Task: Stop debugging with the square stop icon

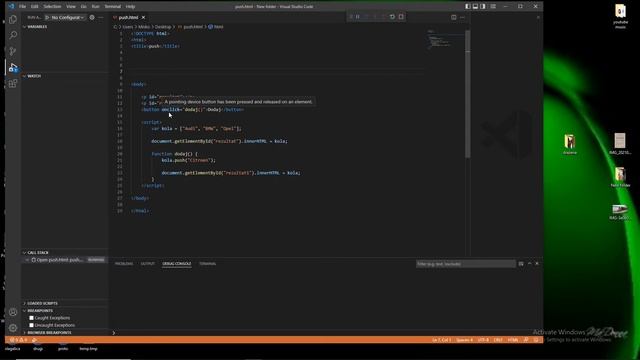Action: click(x=401, y=17)
